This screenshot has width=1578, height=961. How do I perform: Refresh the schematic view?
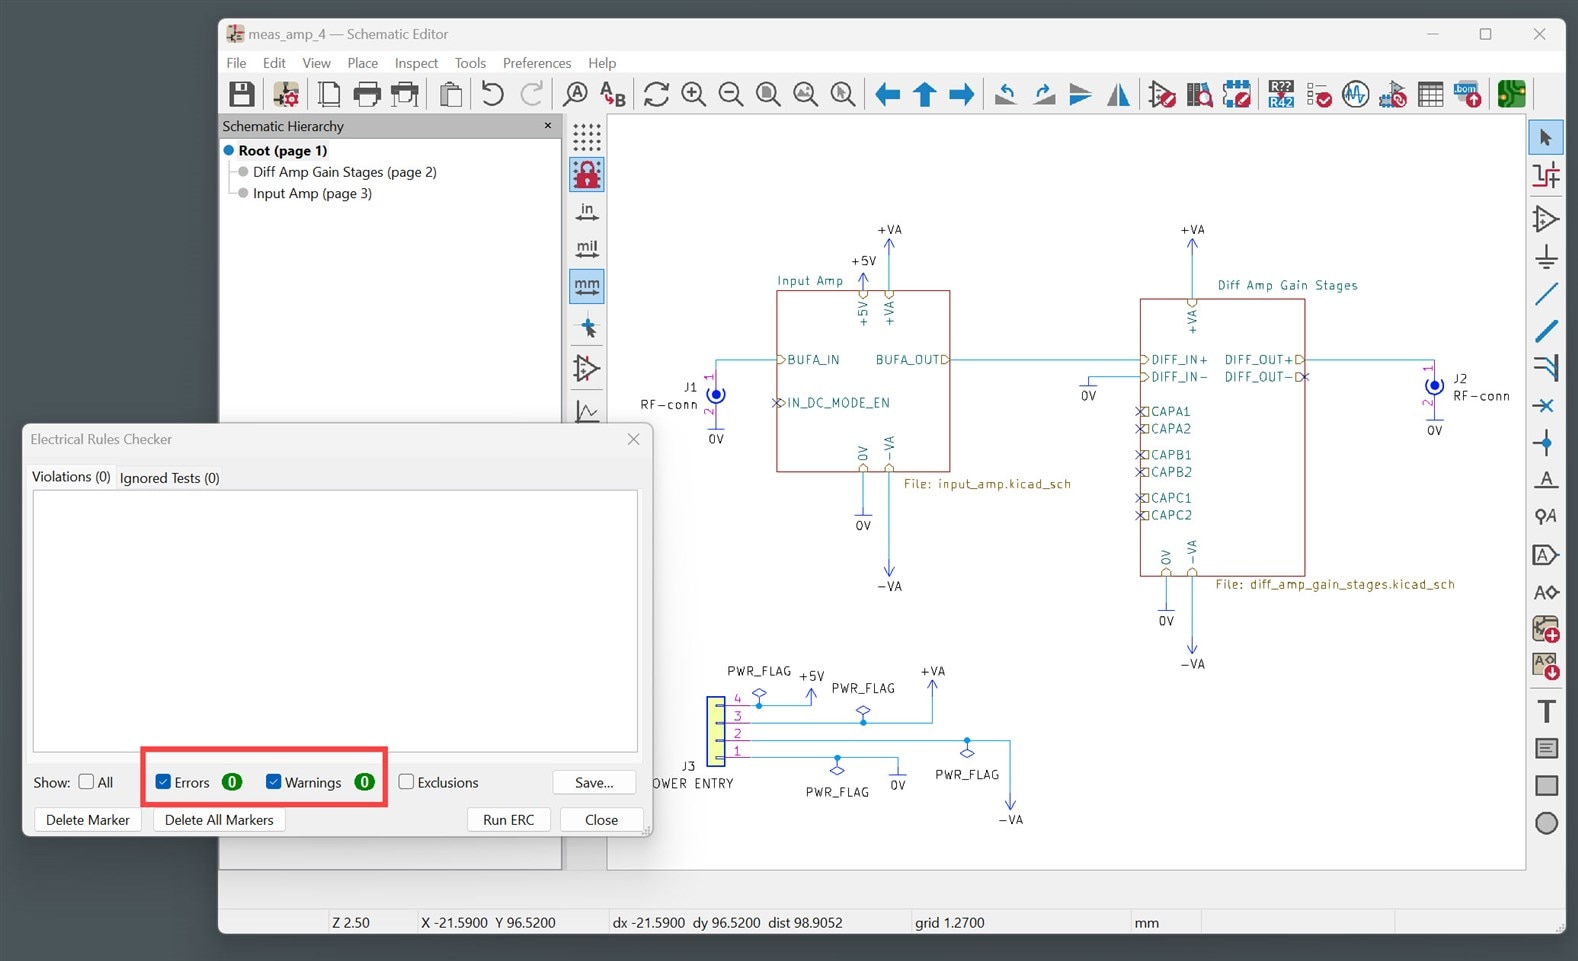[x=656, y=94]
